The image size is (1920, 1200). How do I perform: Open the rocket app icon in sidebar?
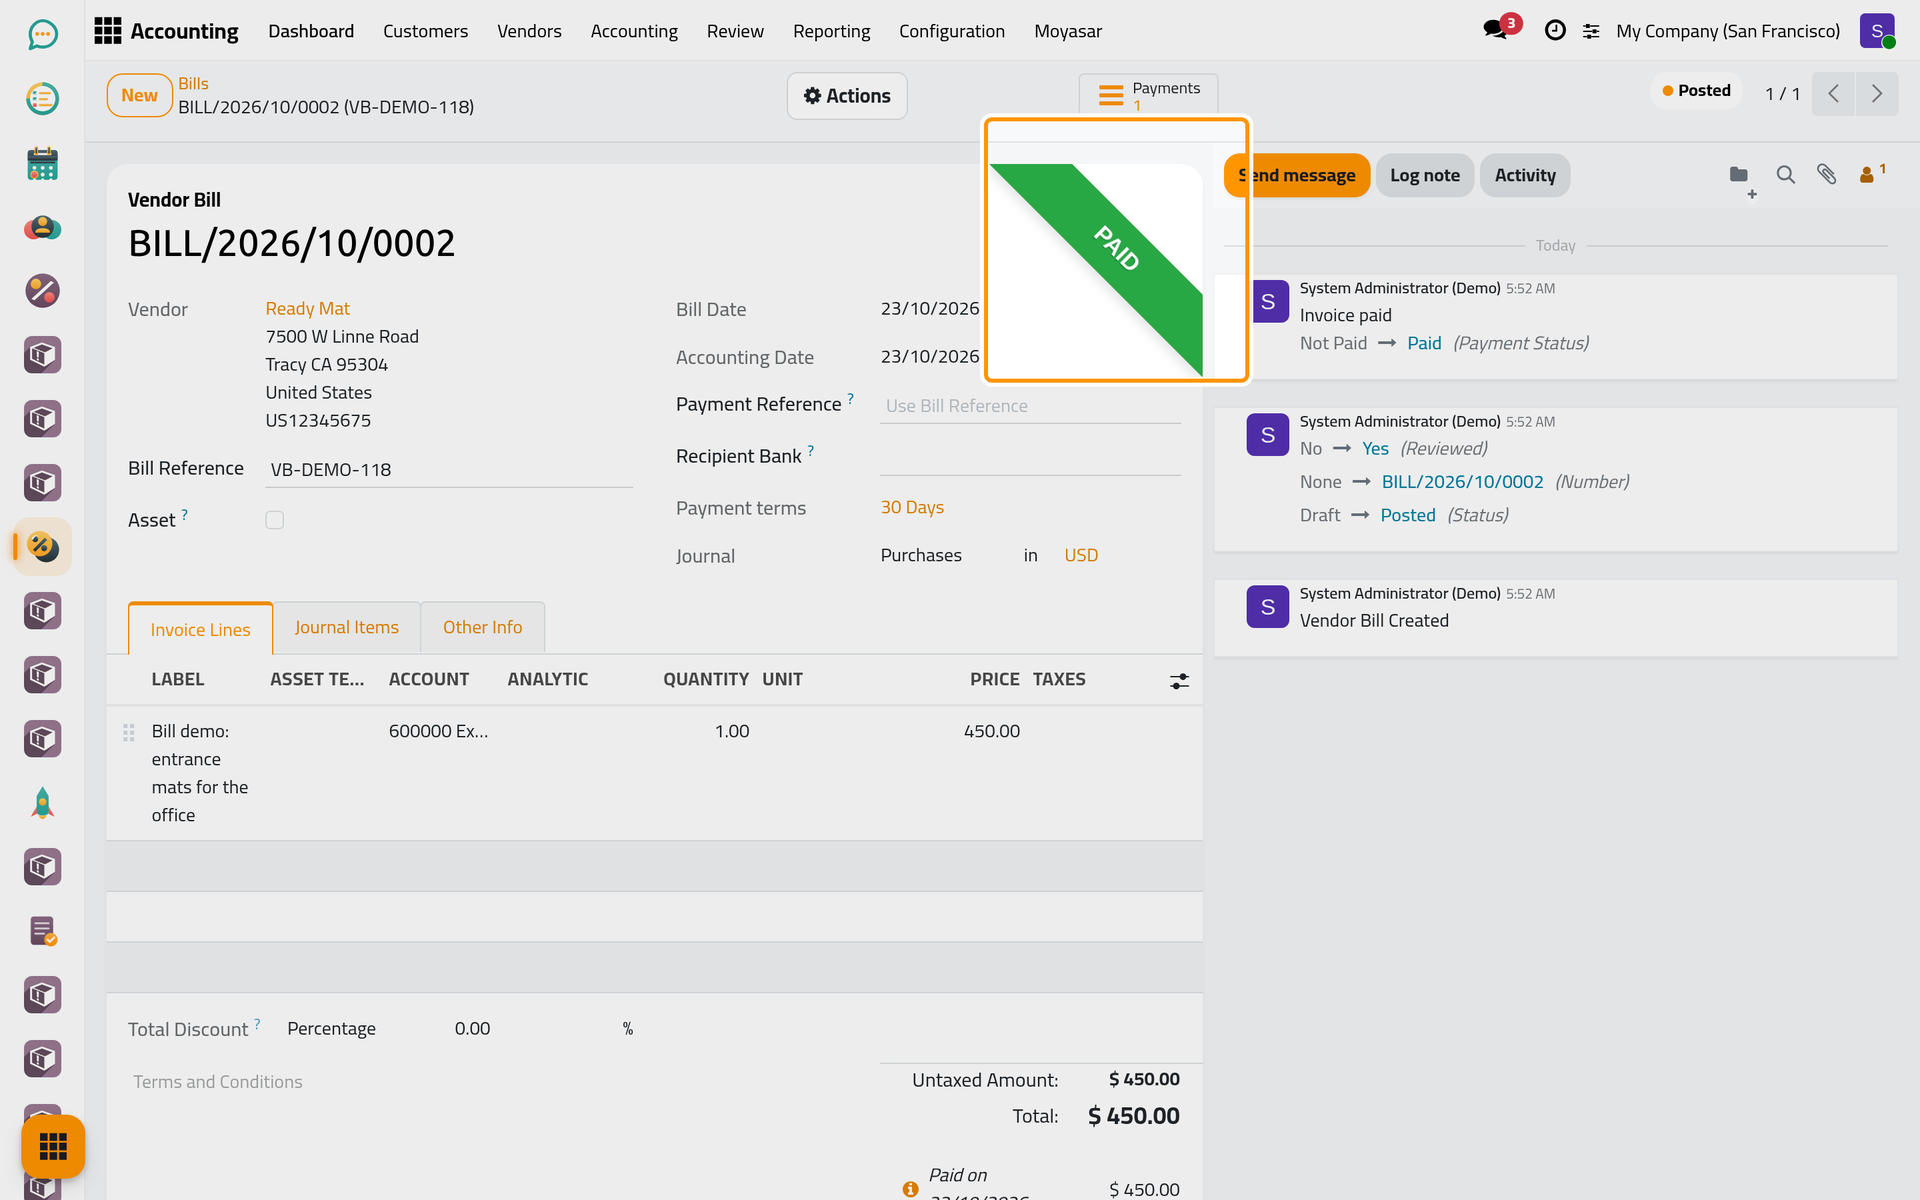pos(42,803)
